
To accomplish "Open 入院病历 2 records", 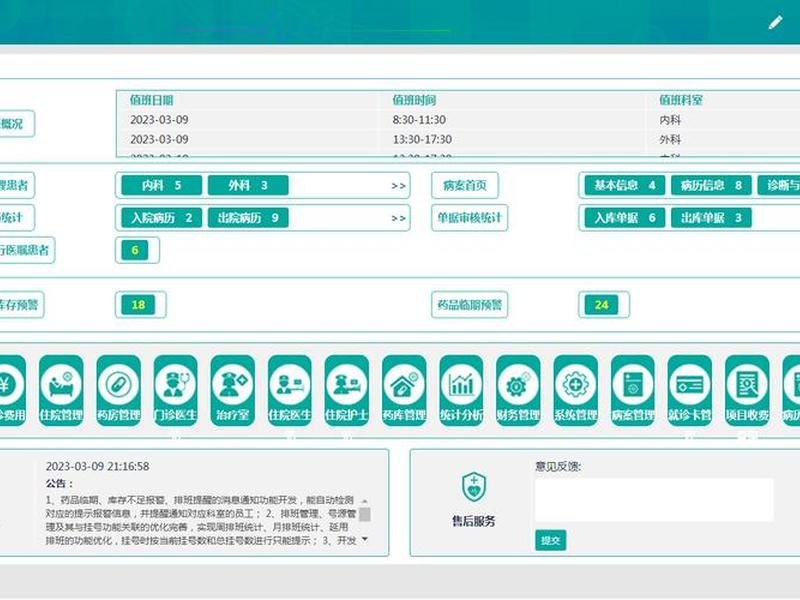I will coord(162,218).
